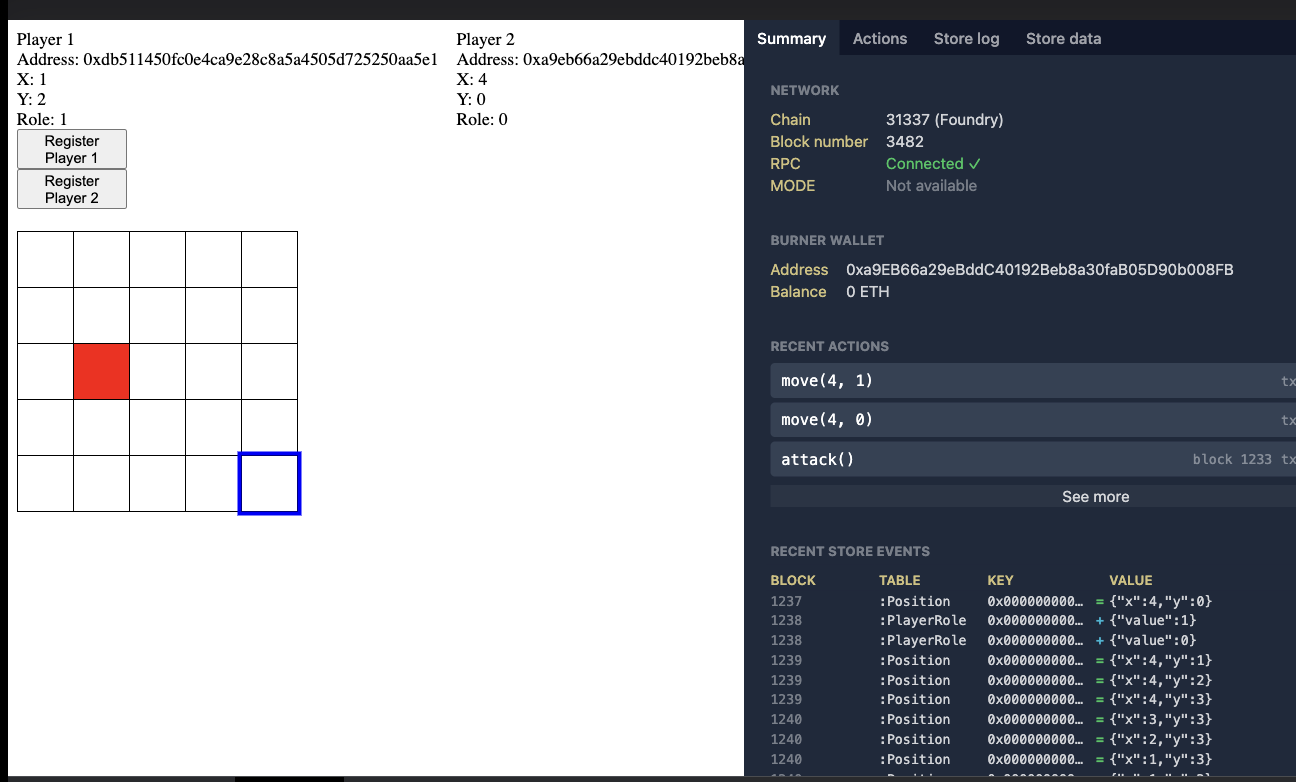Click the Register Player 2 button
1296x782 pixels.
[x=72, y=189]
